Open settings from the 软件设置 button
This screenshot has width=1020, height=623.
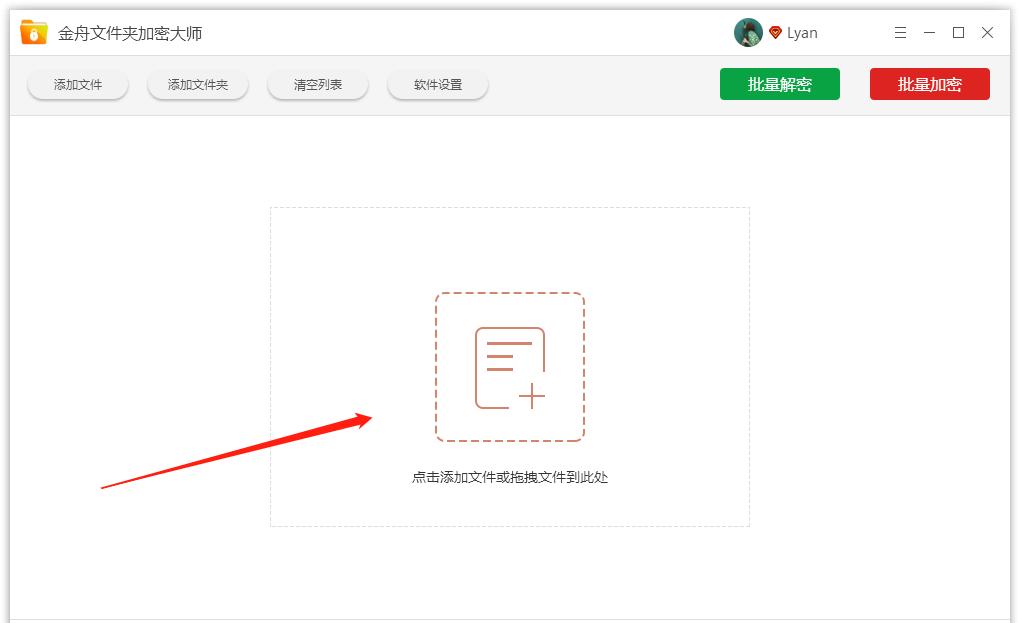pos(437,85)
